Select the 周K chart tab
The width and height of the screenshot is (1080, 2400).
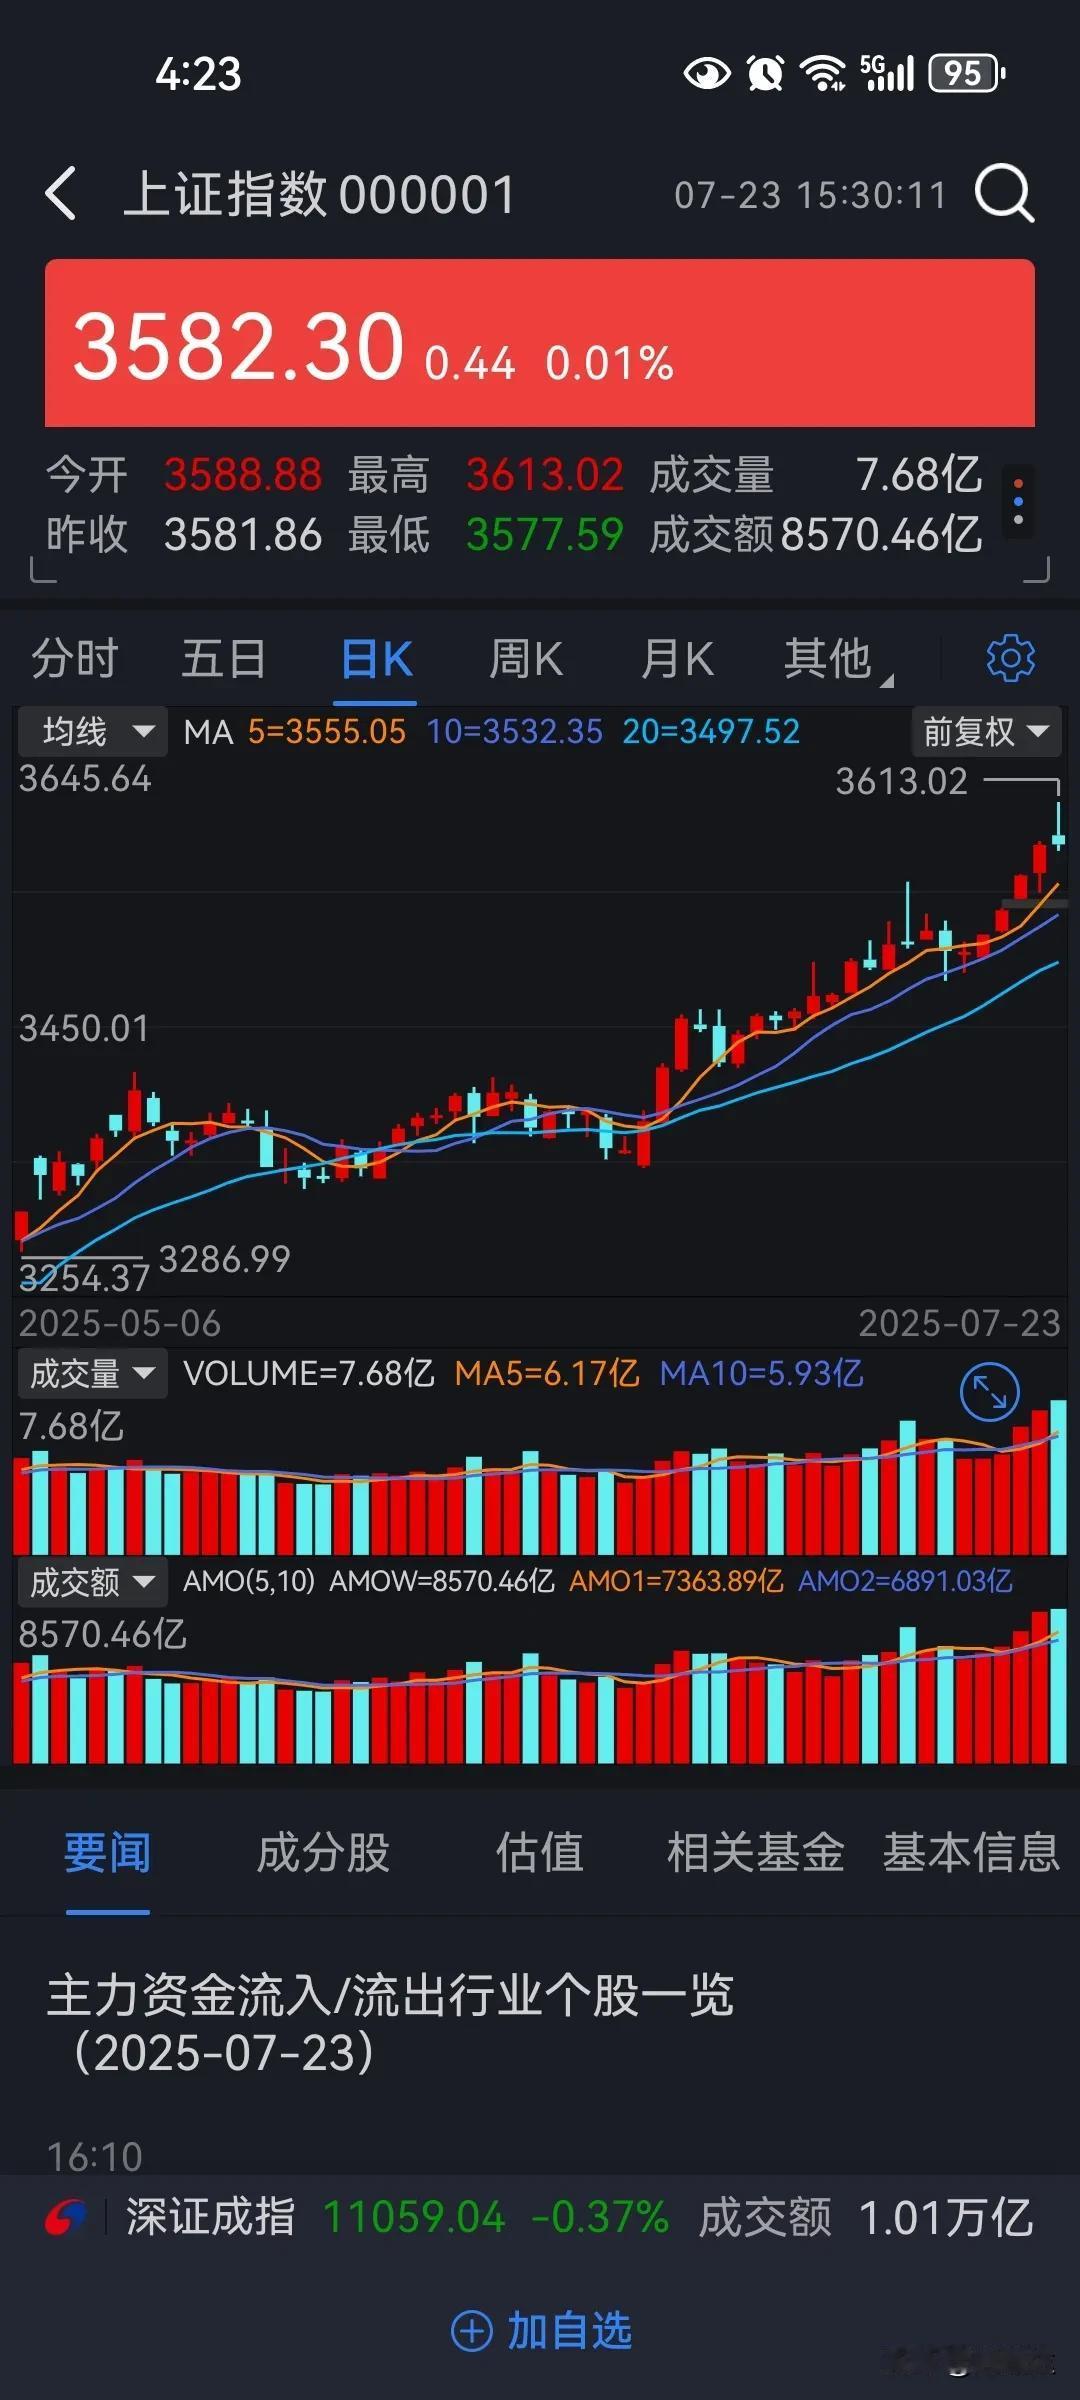(526, 659)
